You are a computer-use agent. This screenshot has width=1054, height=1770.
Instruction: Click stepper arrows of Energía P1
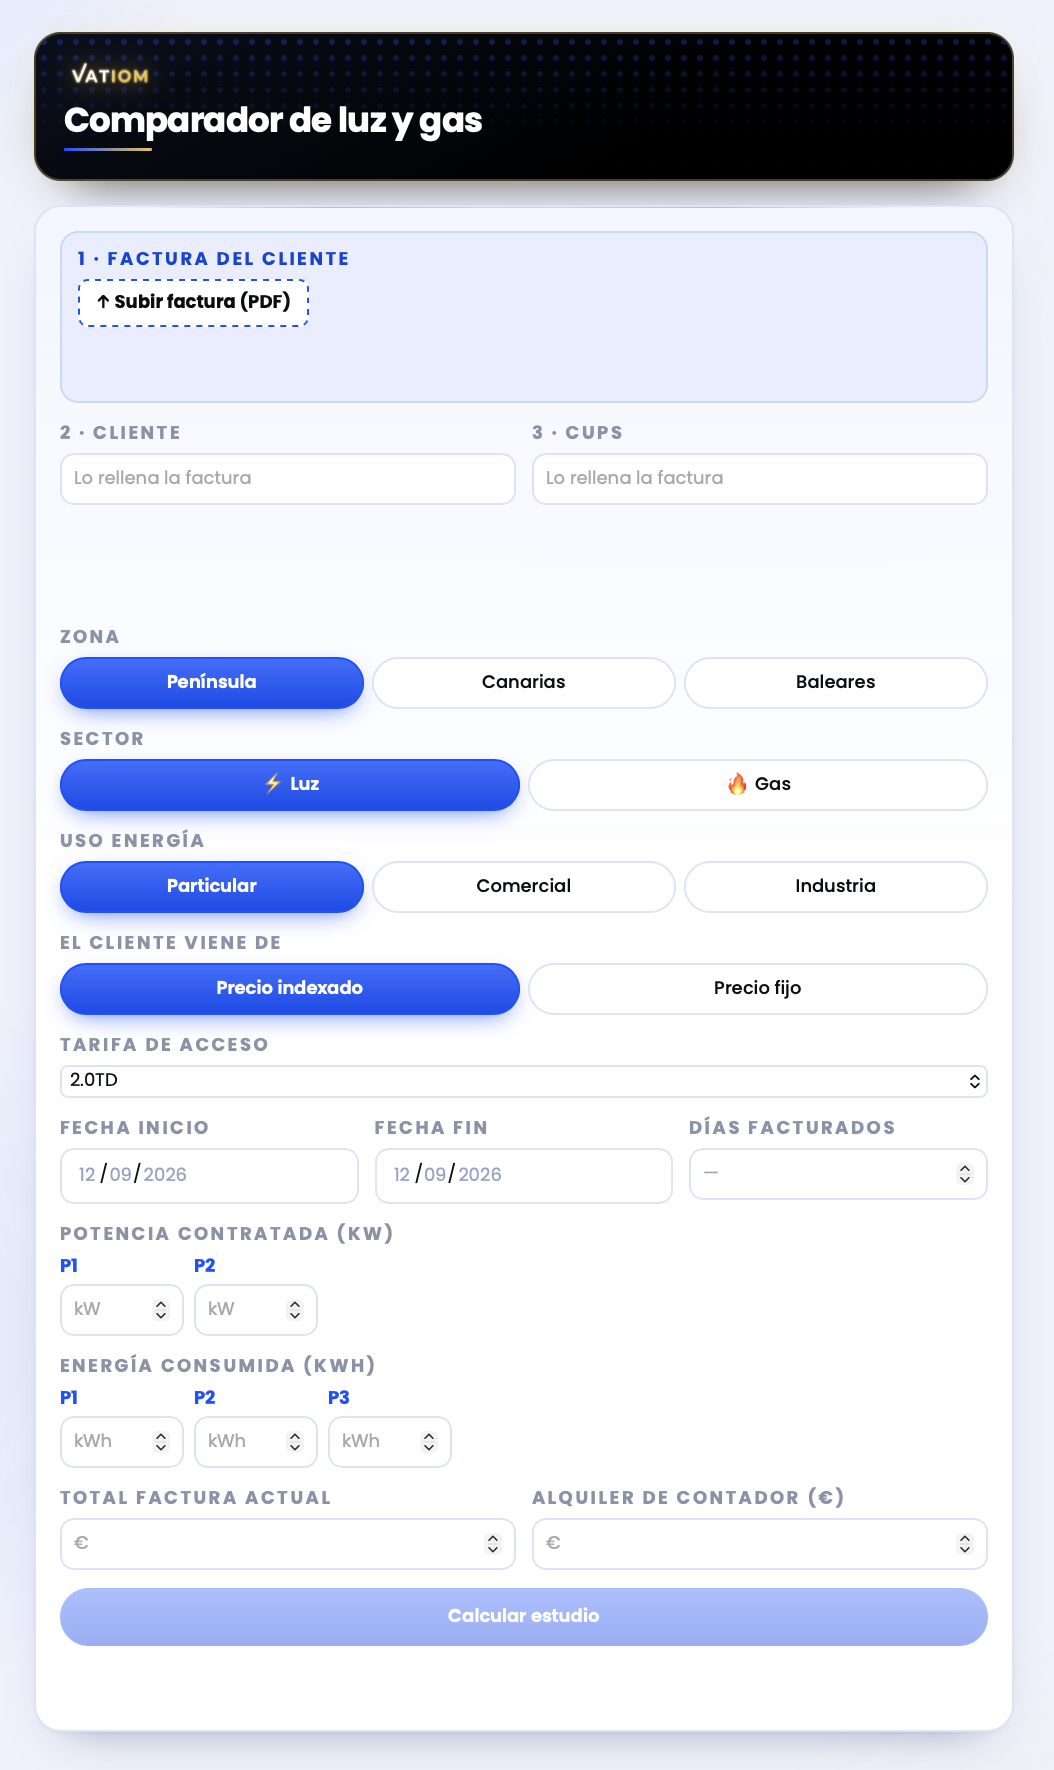161,1442
